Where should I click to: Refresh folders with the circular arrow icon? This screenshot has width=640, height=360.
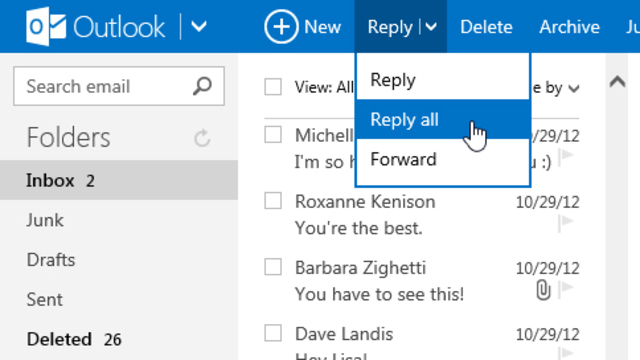tap(202, 138)
